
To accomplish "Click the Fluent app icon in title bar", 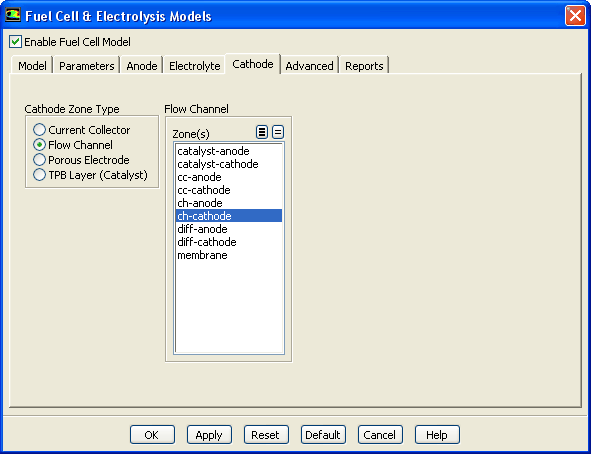I will coord(12,15).
